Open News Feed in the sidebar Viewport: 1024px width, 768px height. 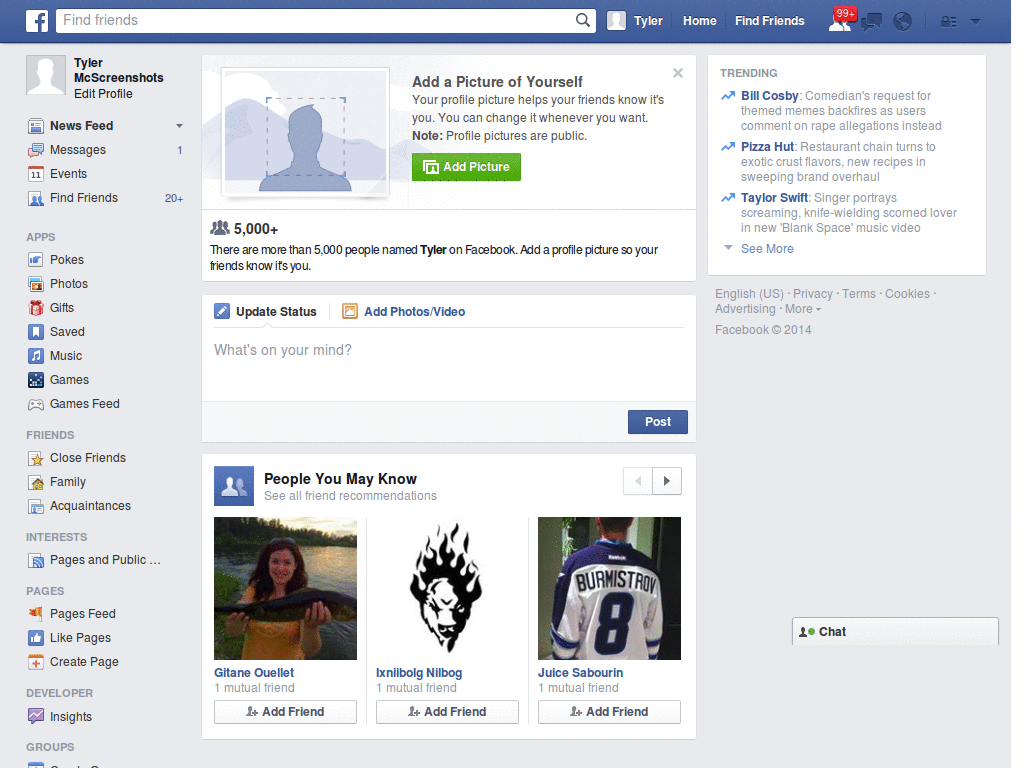(82, 126)
